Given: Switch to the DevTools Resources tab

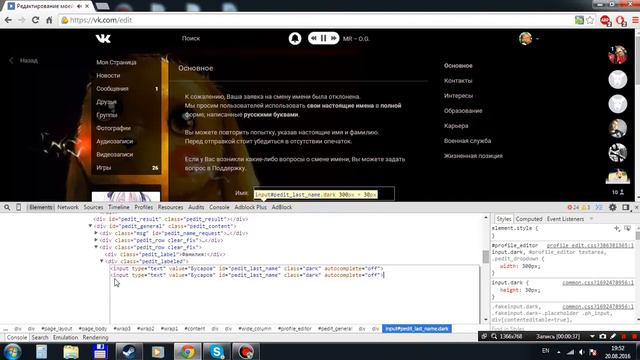Looking at the screenshot, I should (170, 207).
